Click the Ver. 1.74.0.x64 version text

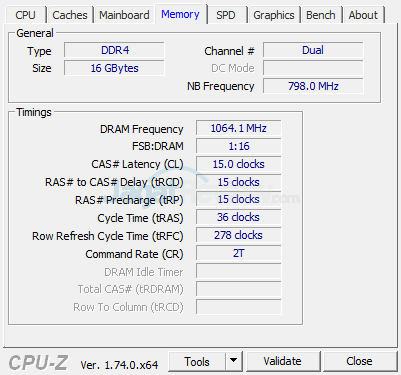(119, 365)
